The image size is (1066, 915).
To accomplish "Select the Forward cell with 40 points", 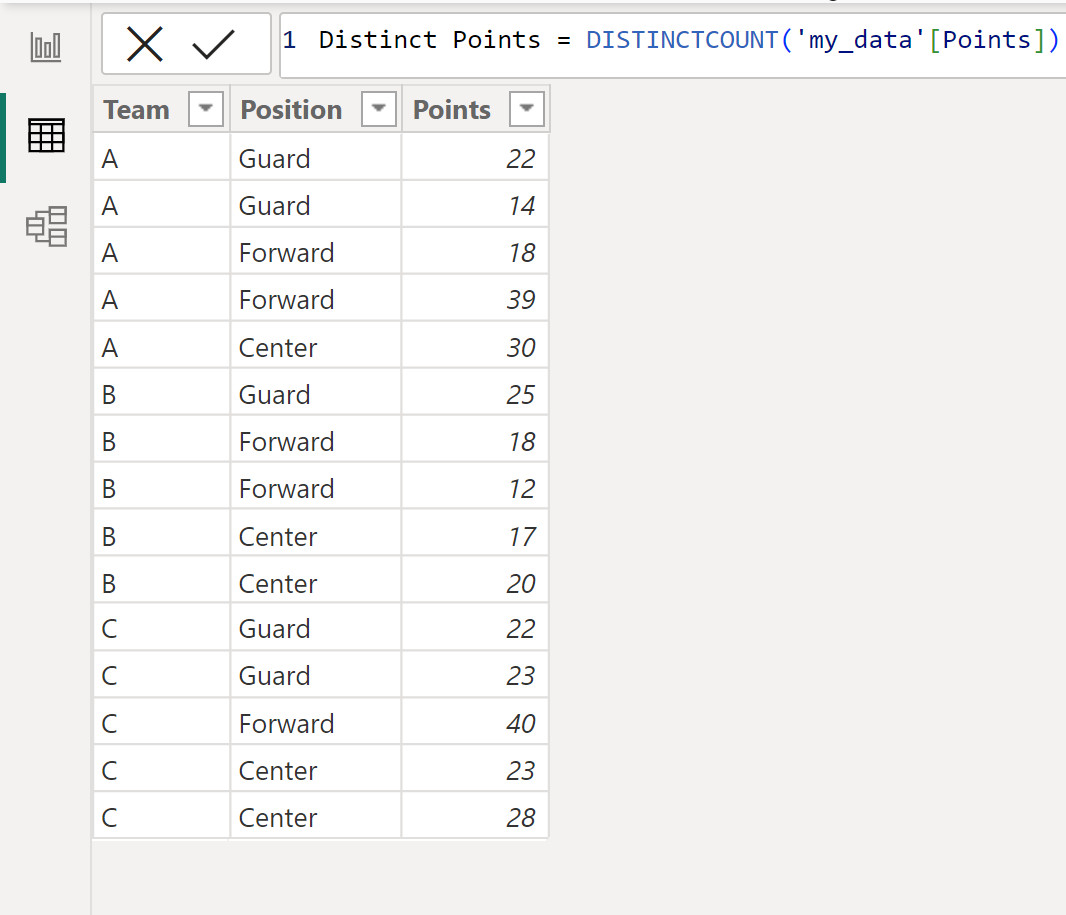I will pyautogui.click(x=287, y=722).
